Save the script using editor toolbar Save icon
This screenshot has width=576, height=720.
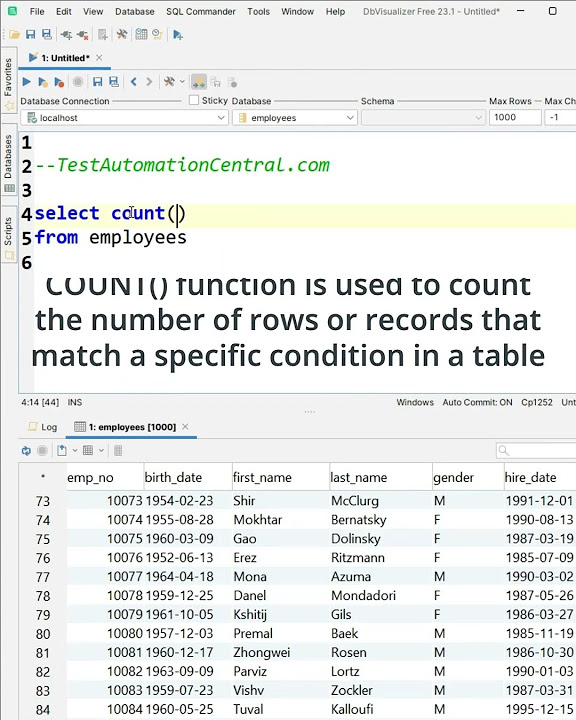click(97, 82)
